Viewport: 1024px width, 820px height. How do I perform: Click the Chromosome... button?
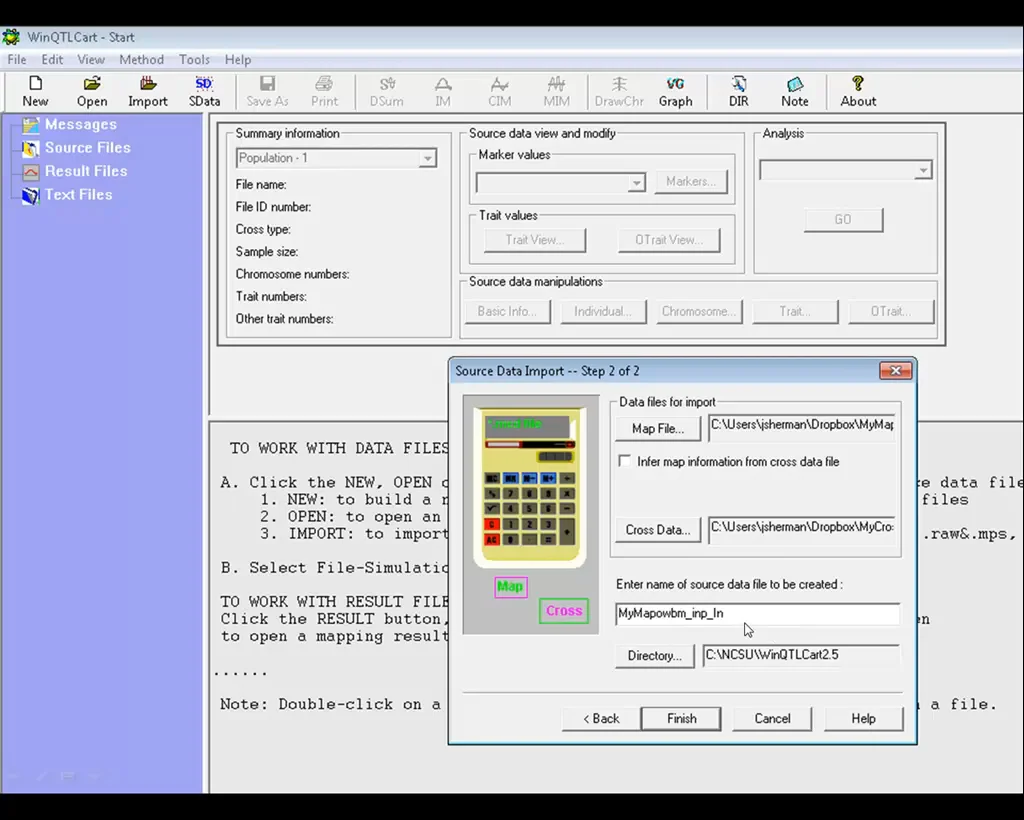[699, 311]
